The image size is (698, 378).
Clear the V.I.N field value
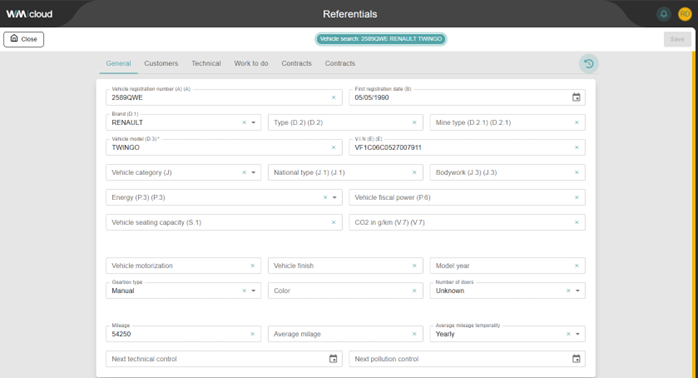[x=576, y=147]
